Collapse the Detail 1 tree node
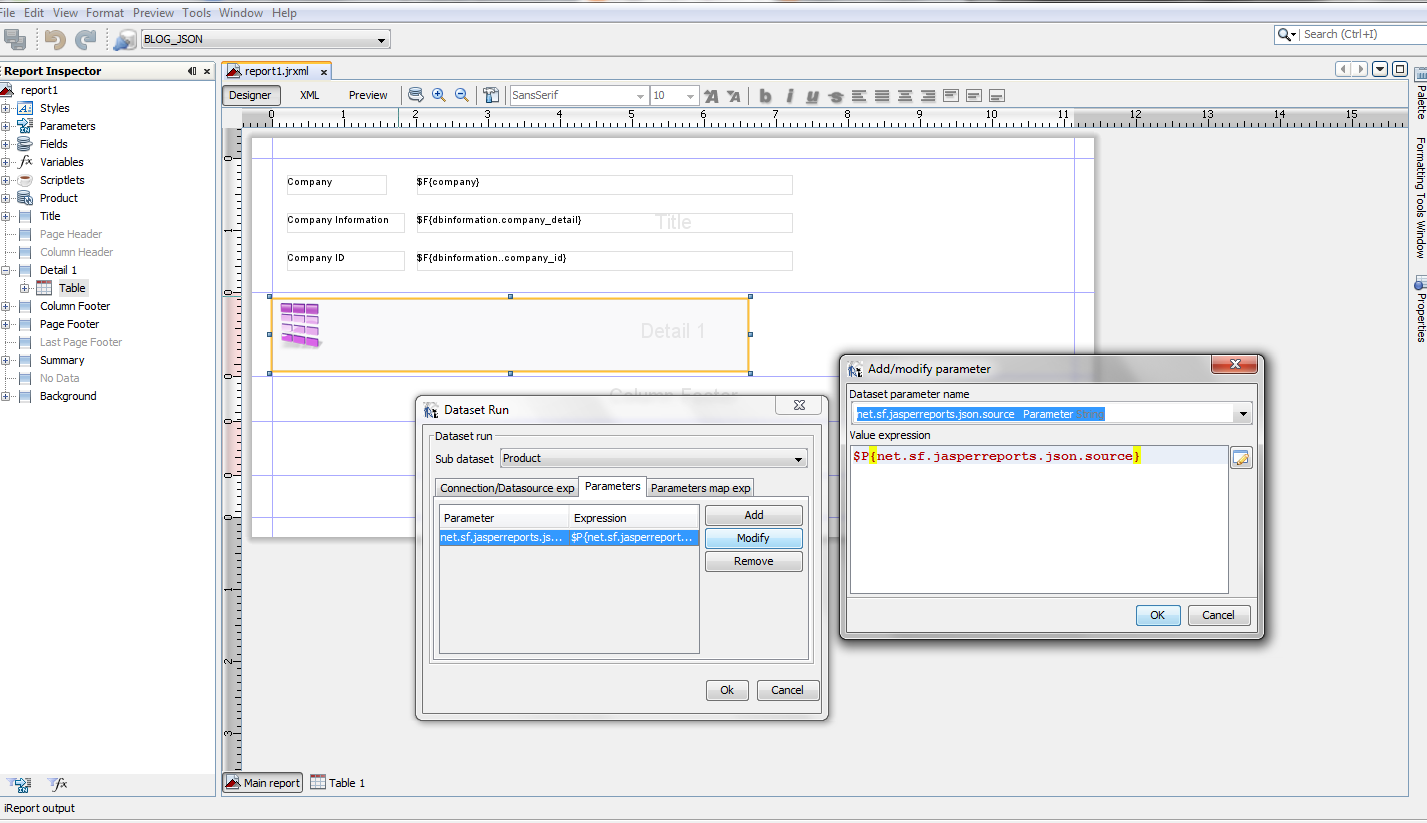Screen dimensions: 1427x823 [6, 270]
